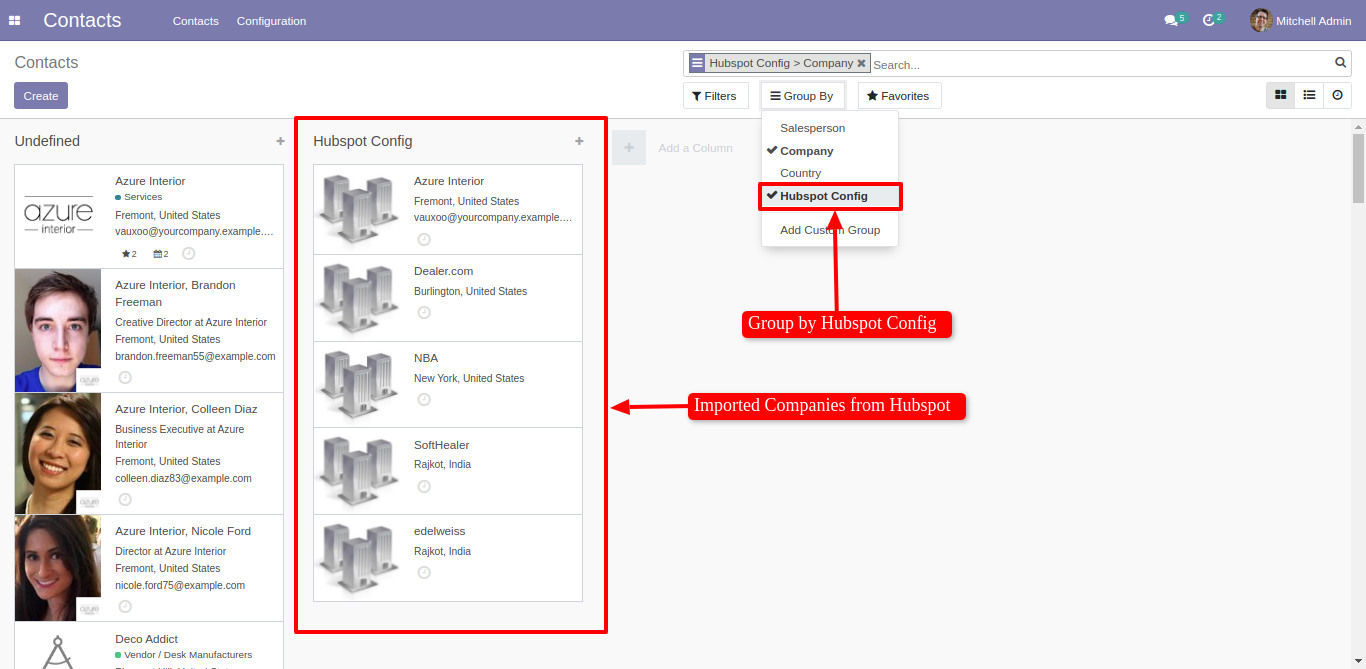Open activity clock on Nicole Ford card
The height and width of the screenshot is (669, 1366).
click(x=125, y=606)
